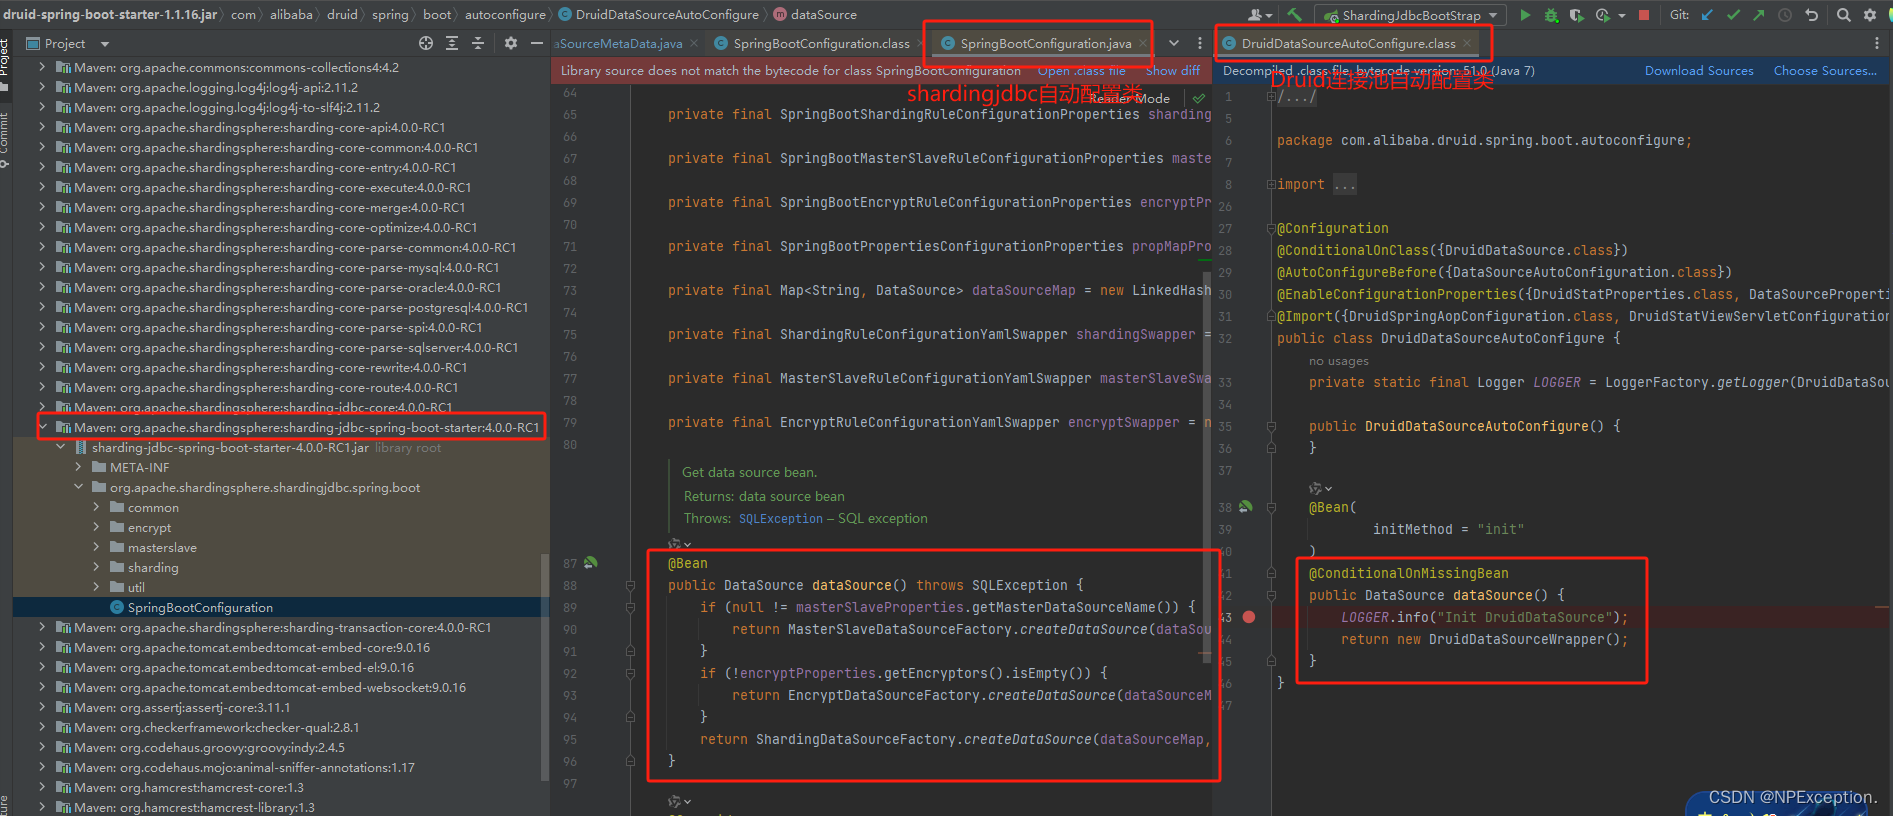This screenshot has width=1893, height=816.
Task: Open the profiler run icon
Action: (1602, 15)
